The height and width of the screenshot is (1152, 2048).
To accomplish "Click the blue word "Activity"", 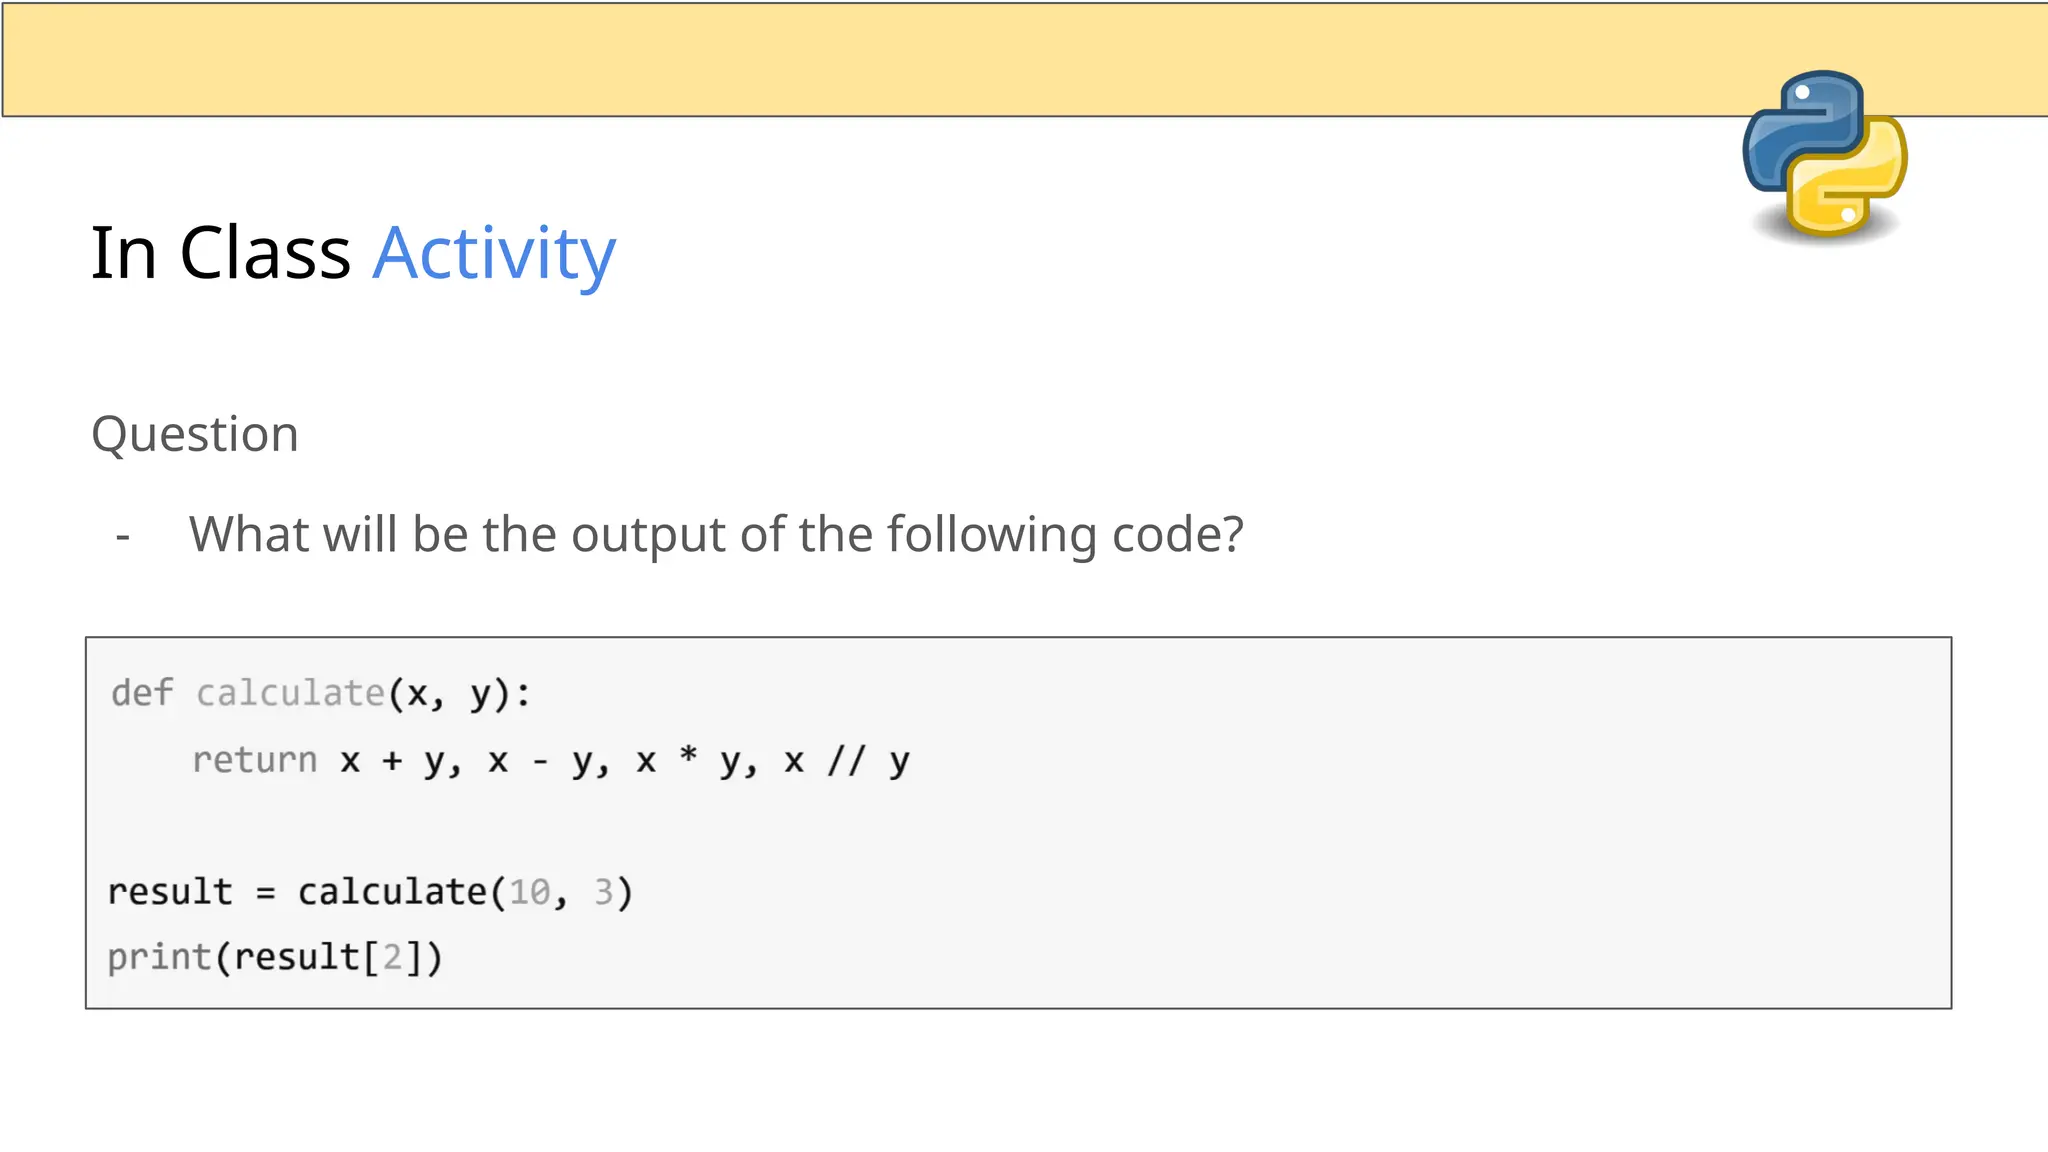I will [x=494, y=253].
